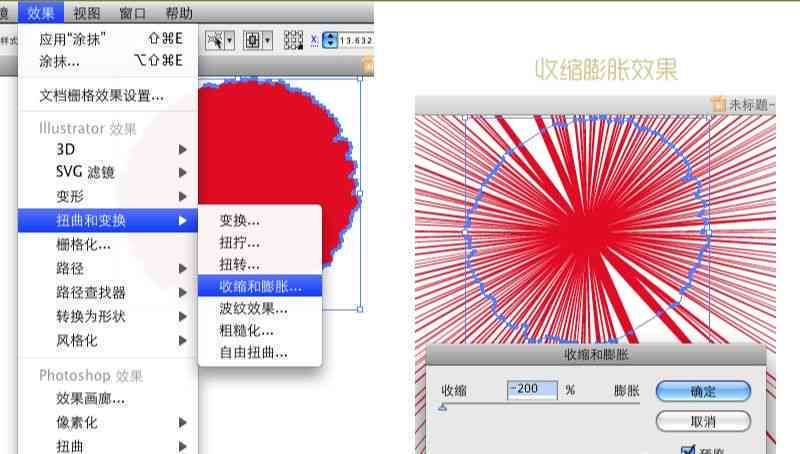800x454 pixels.
Task: Choose 扭拧... in the submenu
Action: click(x=260, y=242)
